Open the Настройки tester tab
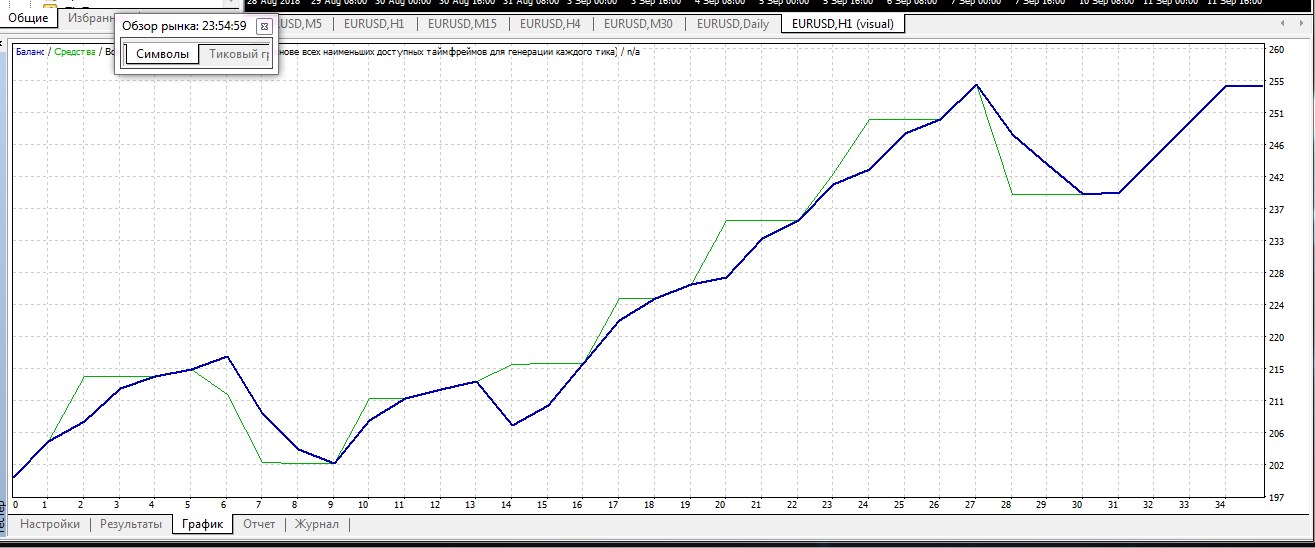1315x548 pixels. 50,524
